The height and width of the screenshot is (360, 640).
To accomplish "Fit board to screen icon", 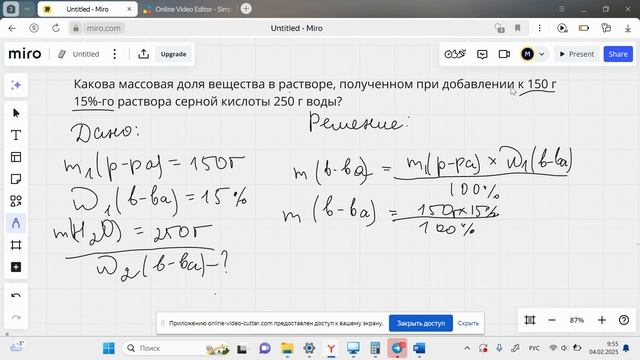I will pyautogui.click(x=530, y=320).
